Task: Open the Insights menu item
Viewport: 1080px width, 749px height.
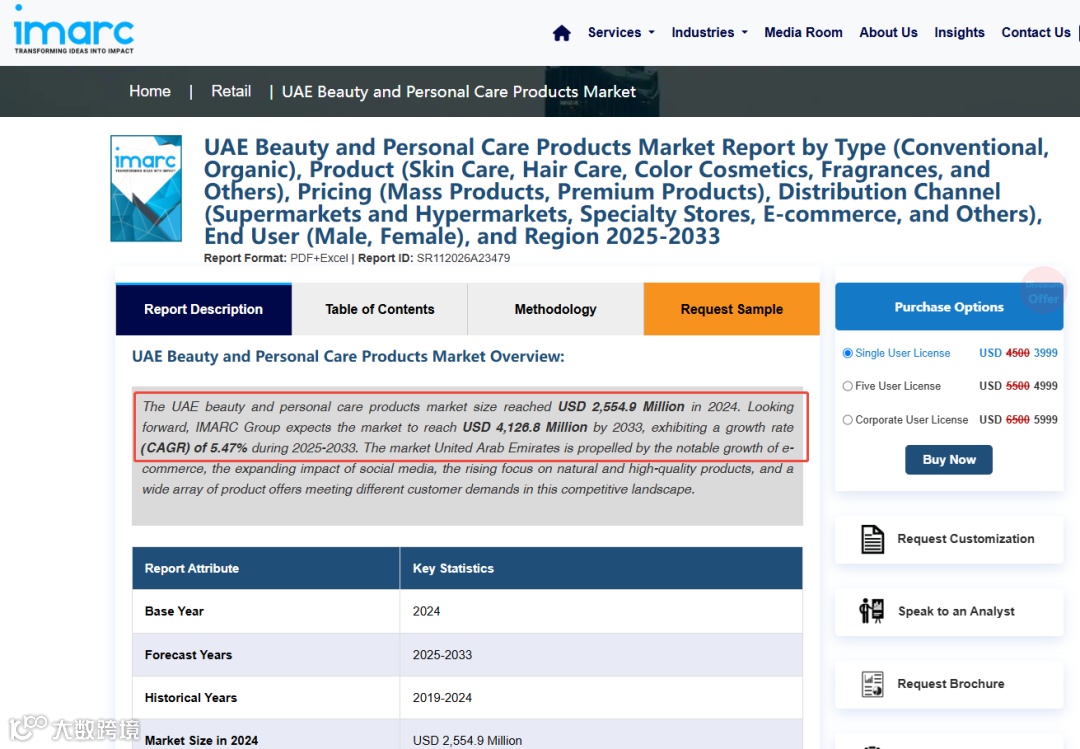Action: pos(959,32)
